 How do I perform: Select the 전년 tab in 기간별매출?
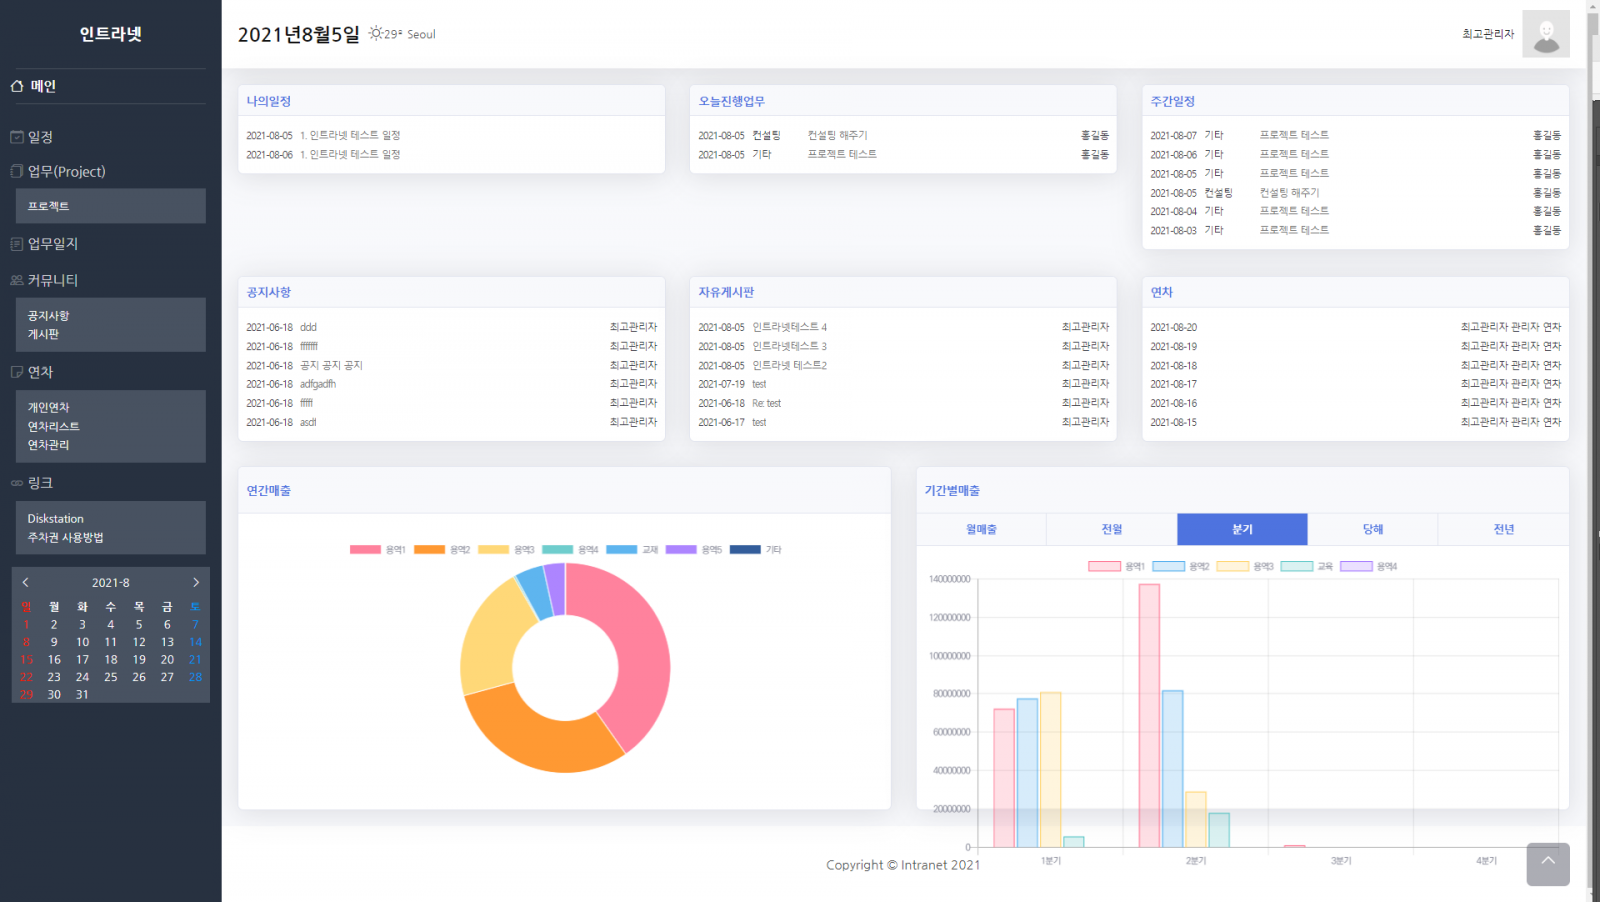tap(1503, 529)
